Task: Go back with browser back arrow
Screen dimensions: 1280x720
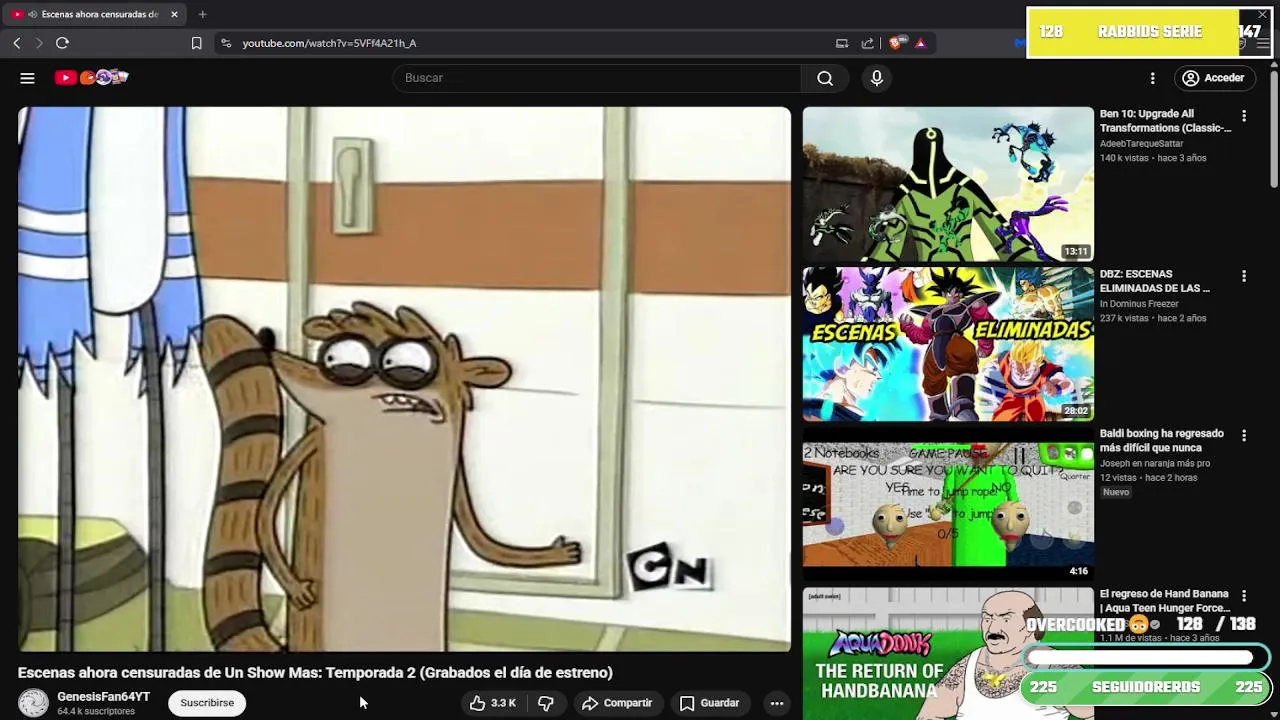Action: click(17, 43)
